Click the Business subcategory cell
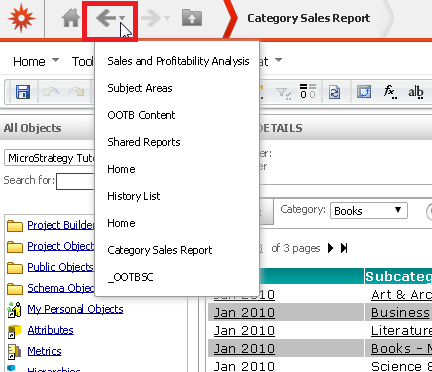432x372 pixels. tap(400, 312)
